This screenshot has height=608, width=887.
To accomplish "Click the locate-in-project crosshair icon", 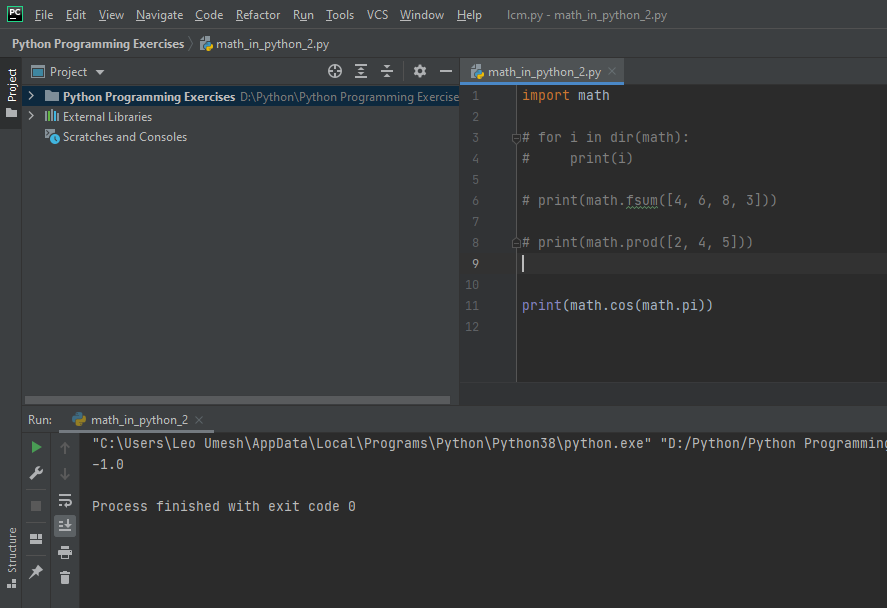I will click(335, 71).
